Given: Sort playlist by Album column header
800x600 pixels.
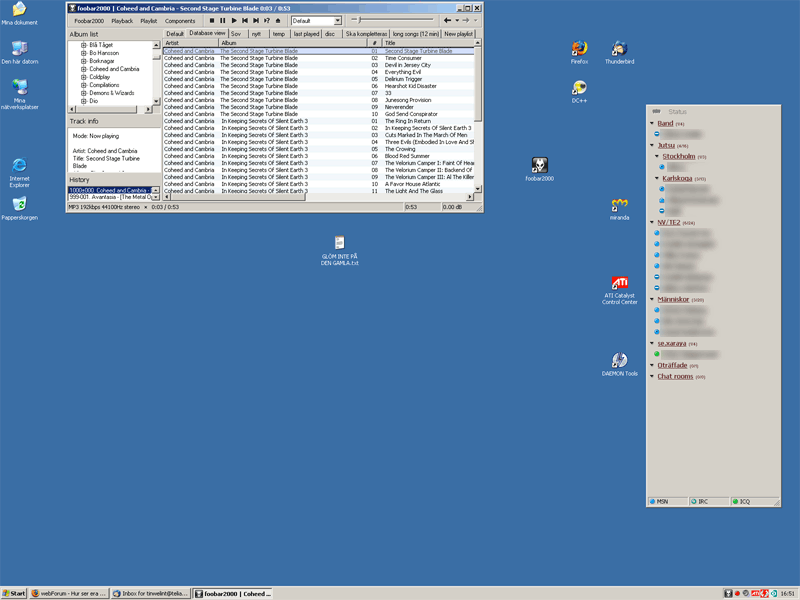Looking at the screenshot, I should click(x=293, y=43).
